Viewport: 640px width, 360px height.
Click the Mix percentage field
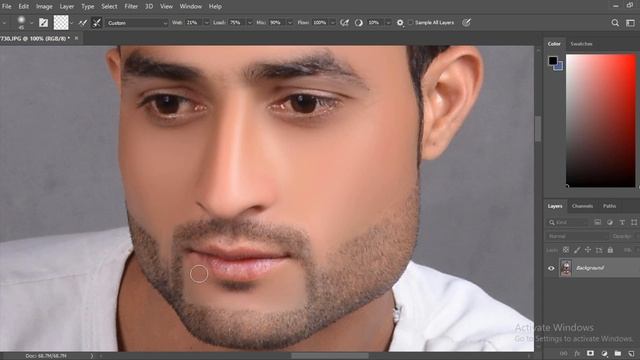tap(276, 23)
